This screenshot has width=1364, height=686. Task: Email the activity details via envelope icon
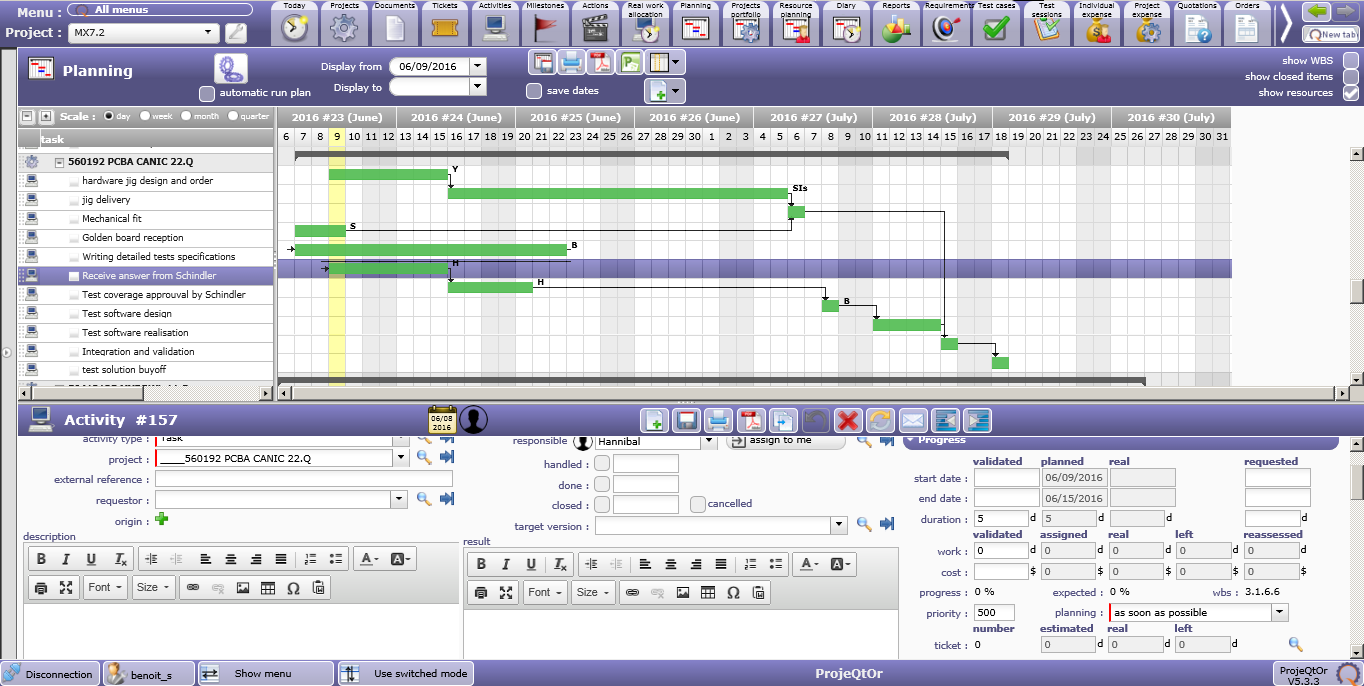point(912,420)
